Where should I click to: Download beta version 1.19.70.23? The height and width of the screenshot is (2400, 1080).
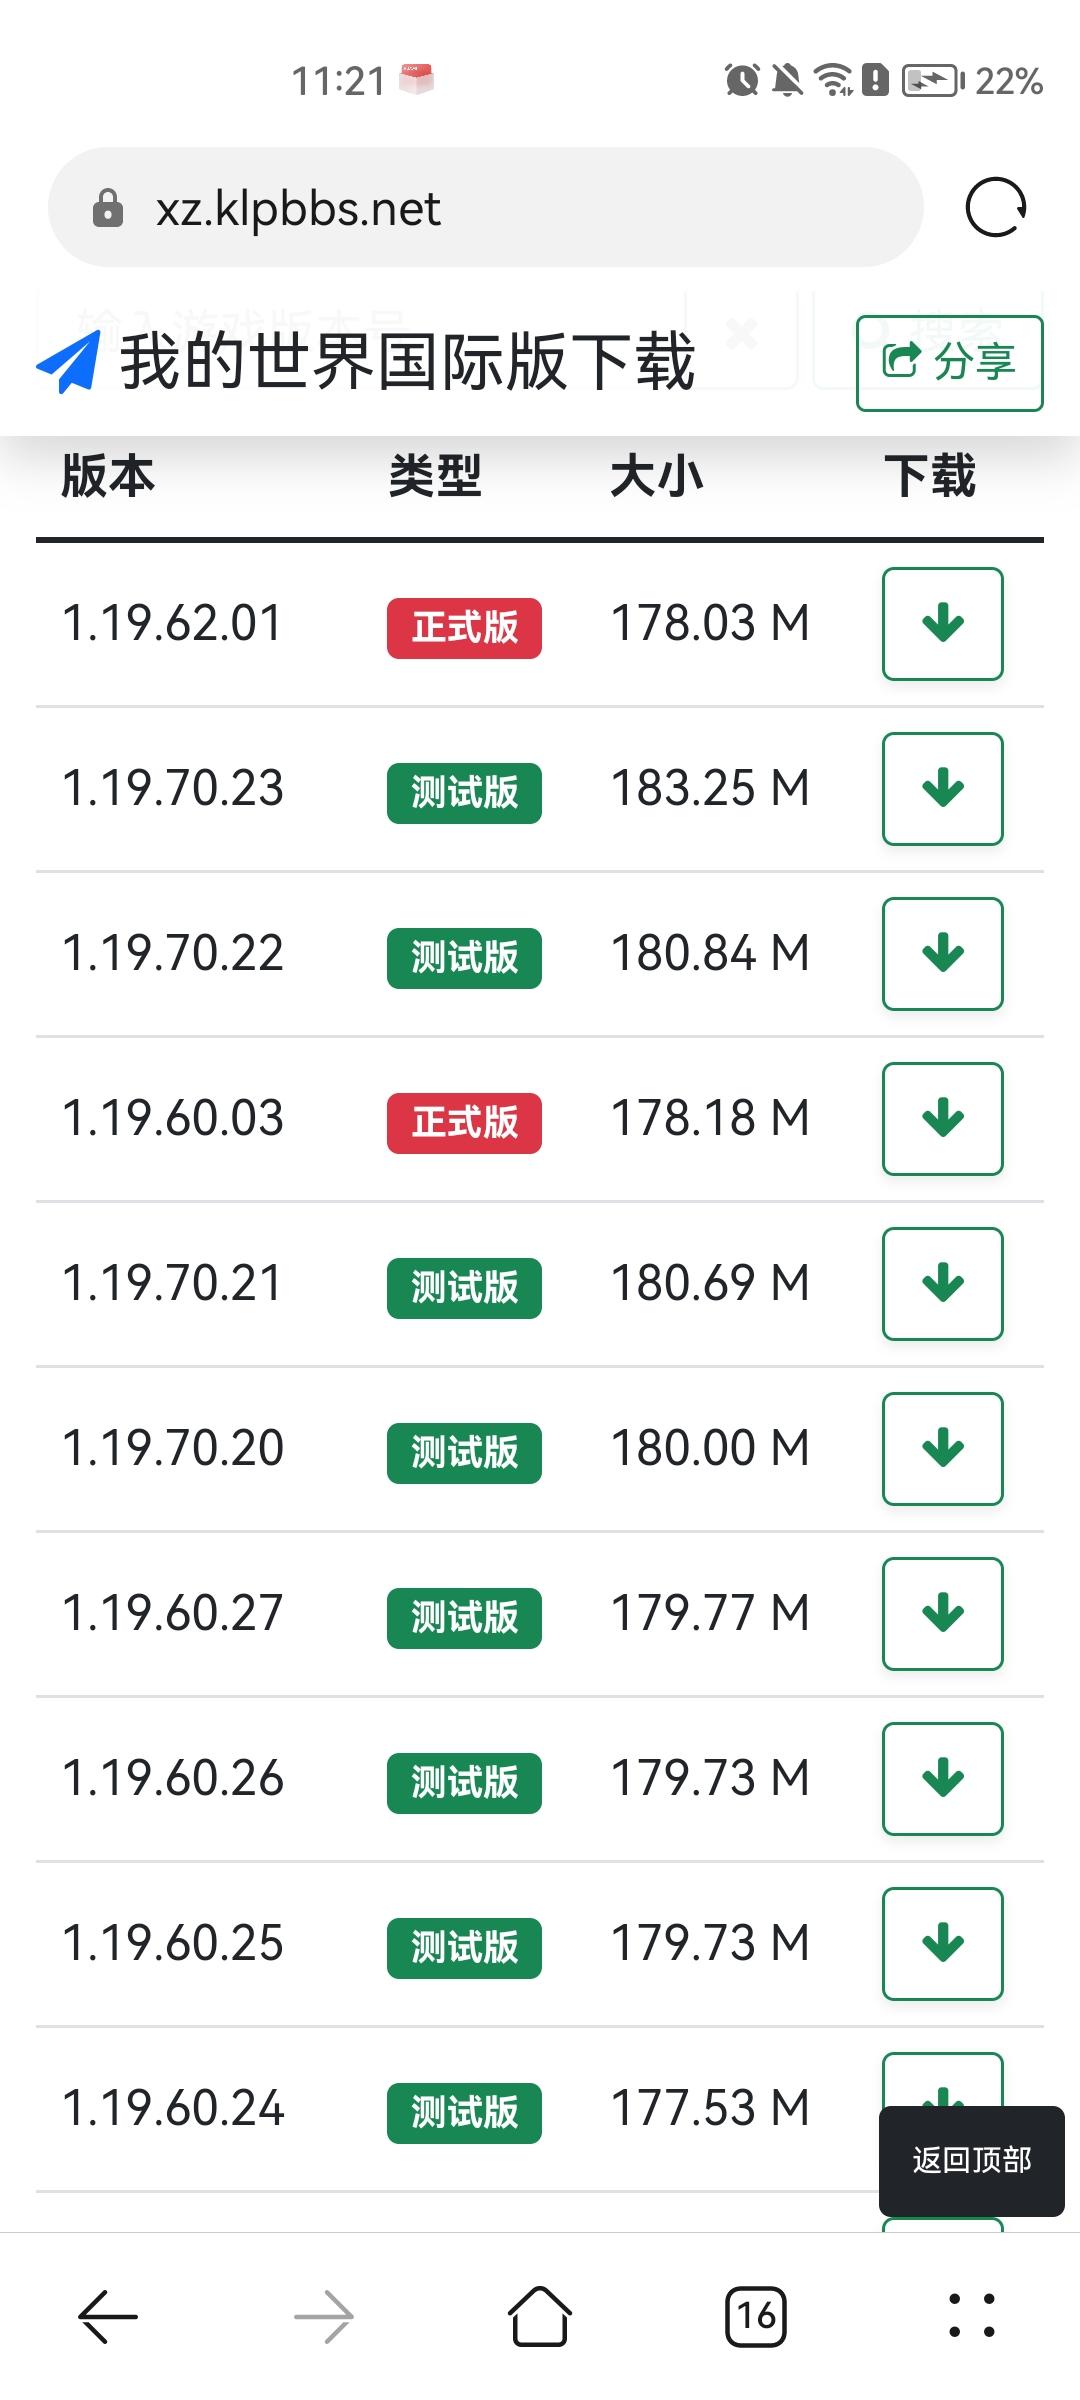[x=942, y=789]
